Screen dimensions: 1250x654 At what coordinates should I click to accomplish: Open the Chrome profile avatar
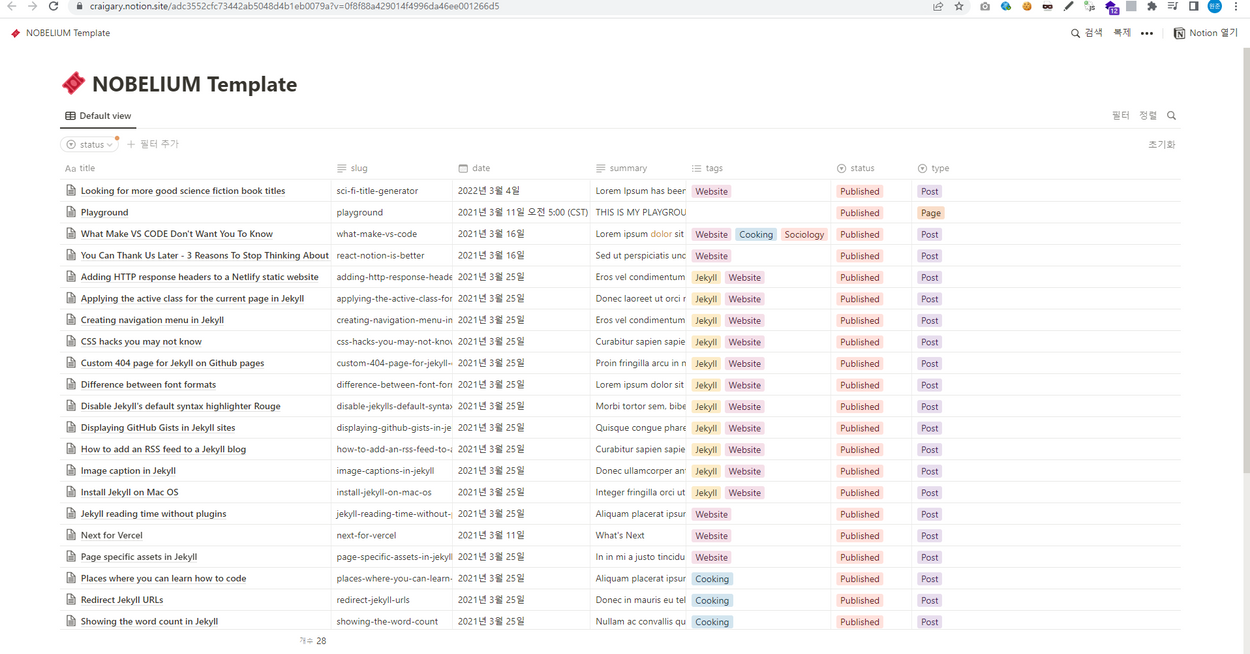coord(1215,6)
